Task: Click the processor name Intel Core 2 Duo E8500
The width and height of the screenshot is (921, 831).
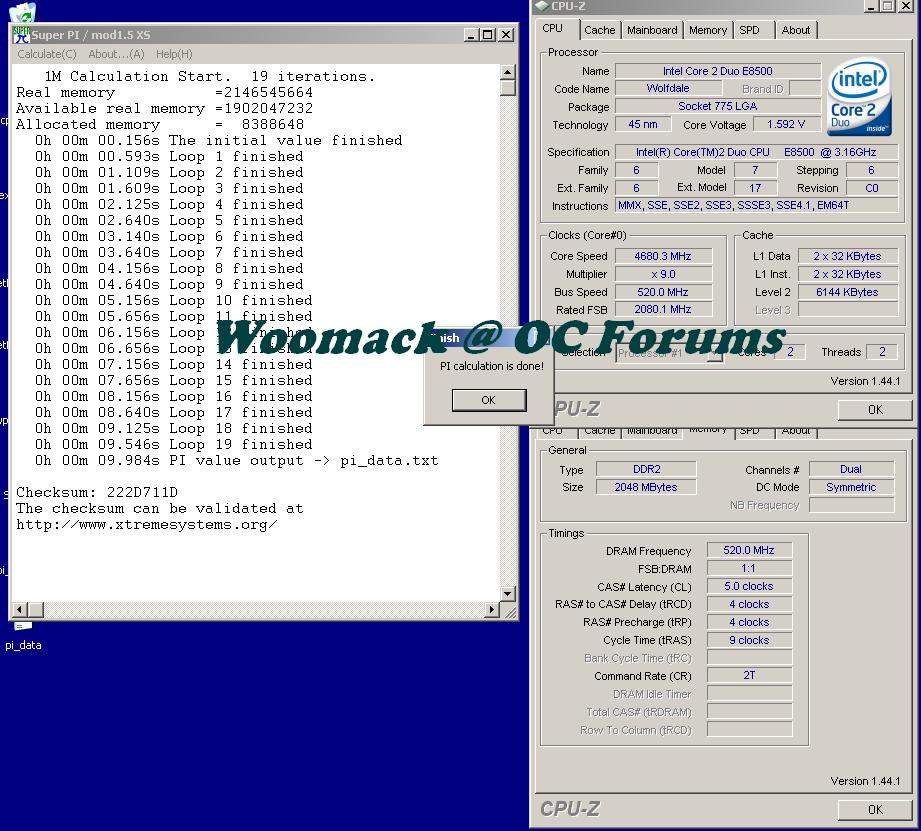Action: click(718, 71)
